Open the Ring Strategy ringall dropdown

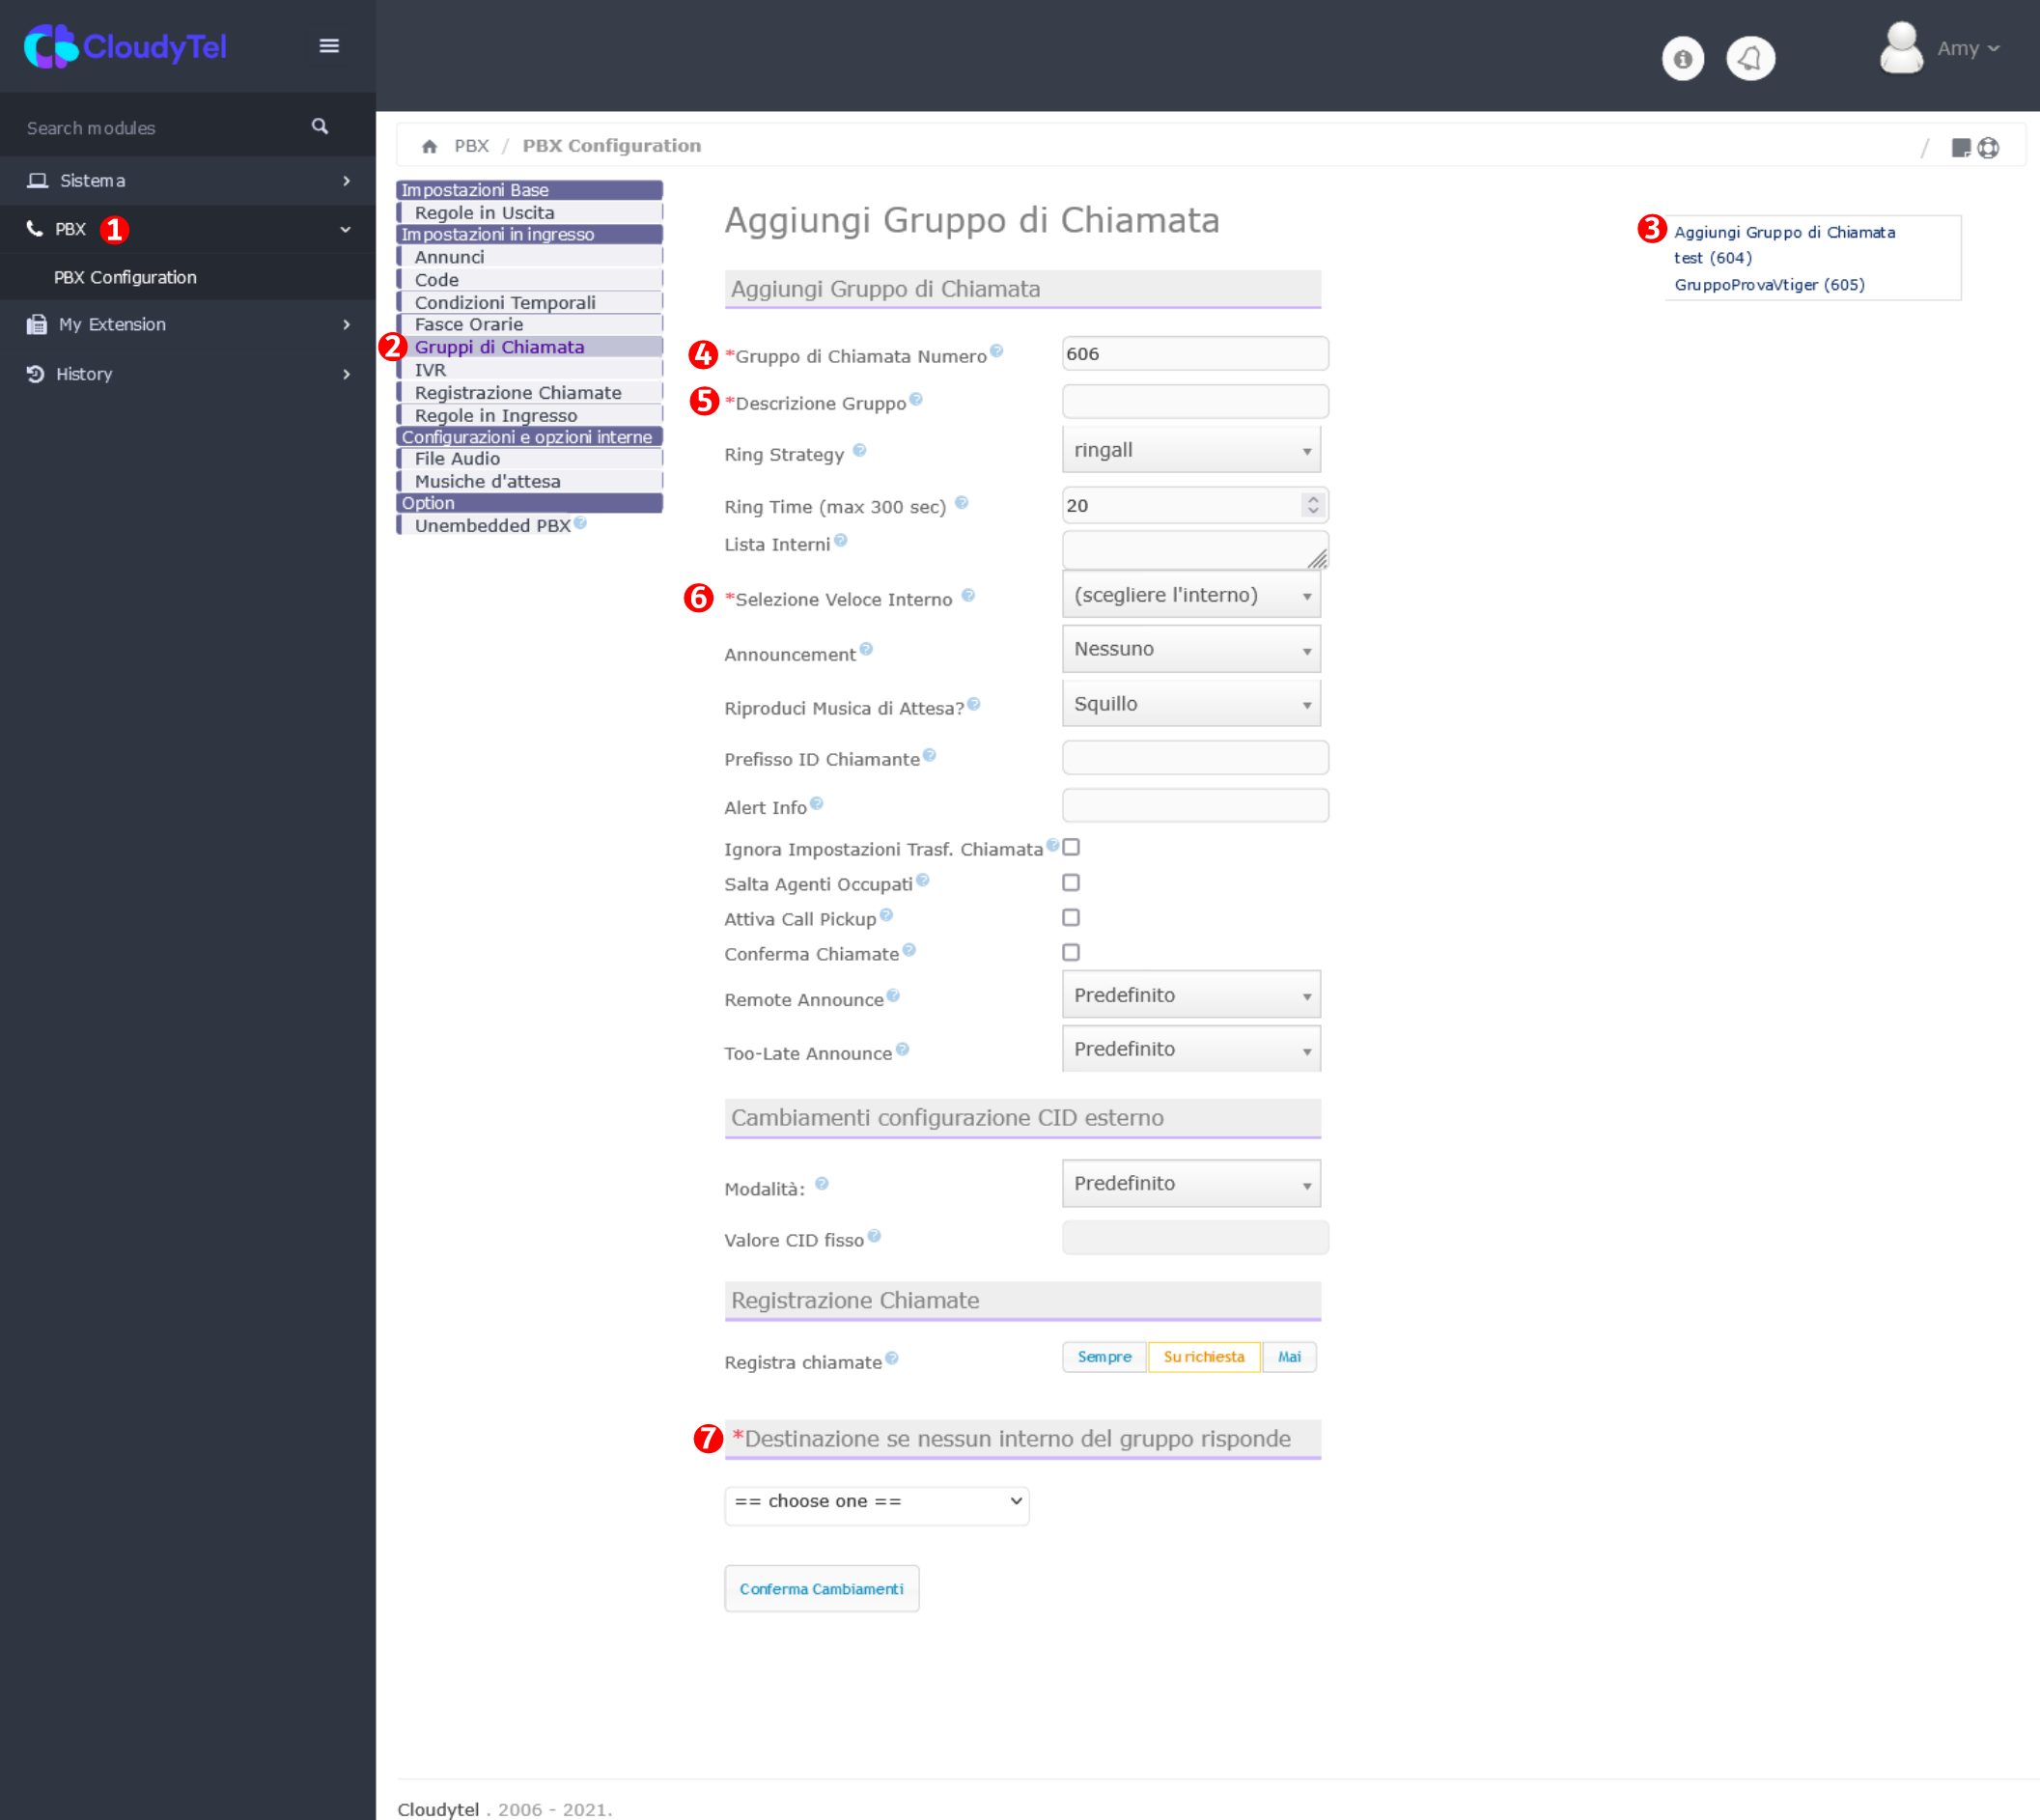click(1190, 450)
